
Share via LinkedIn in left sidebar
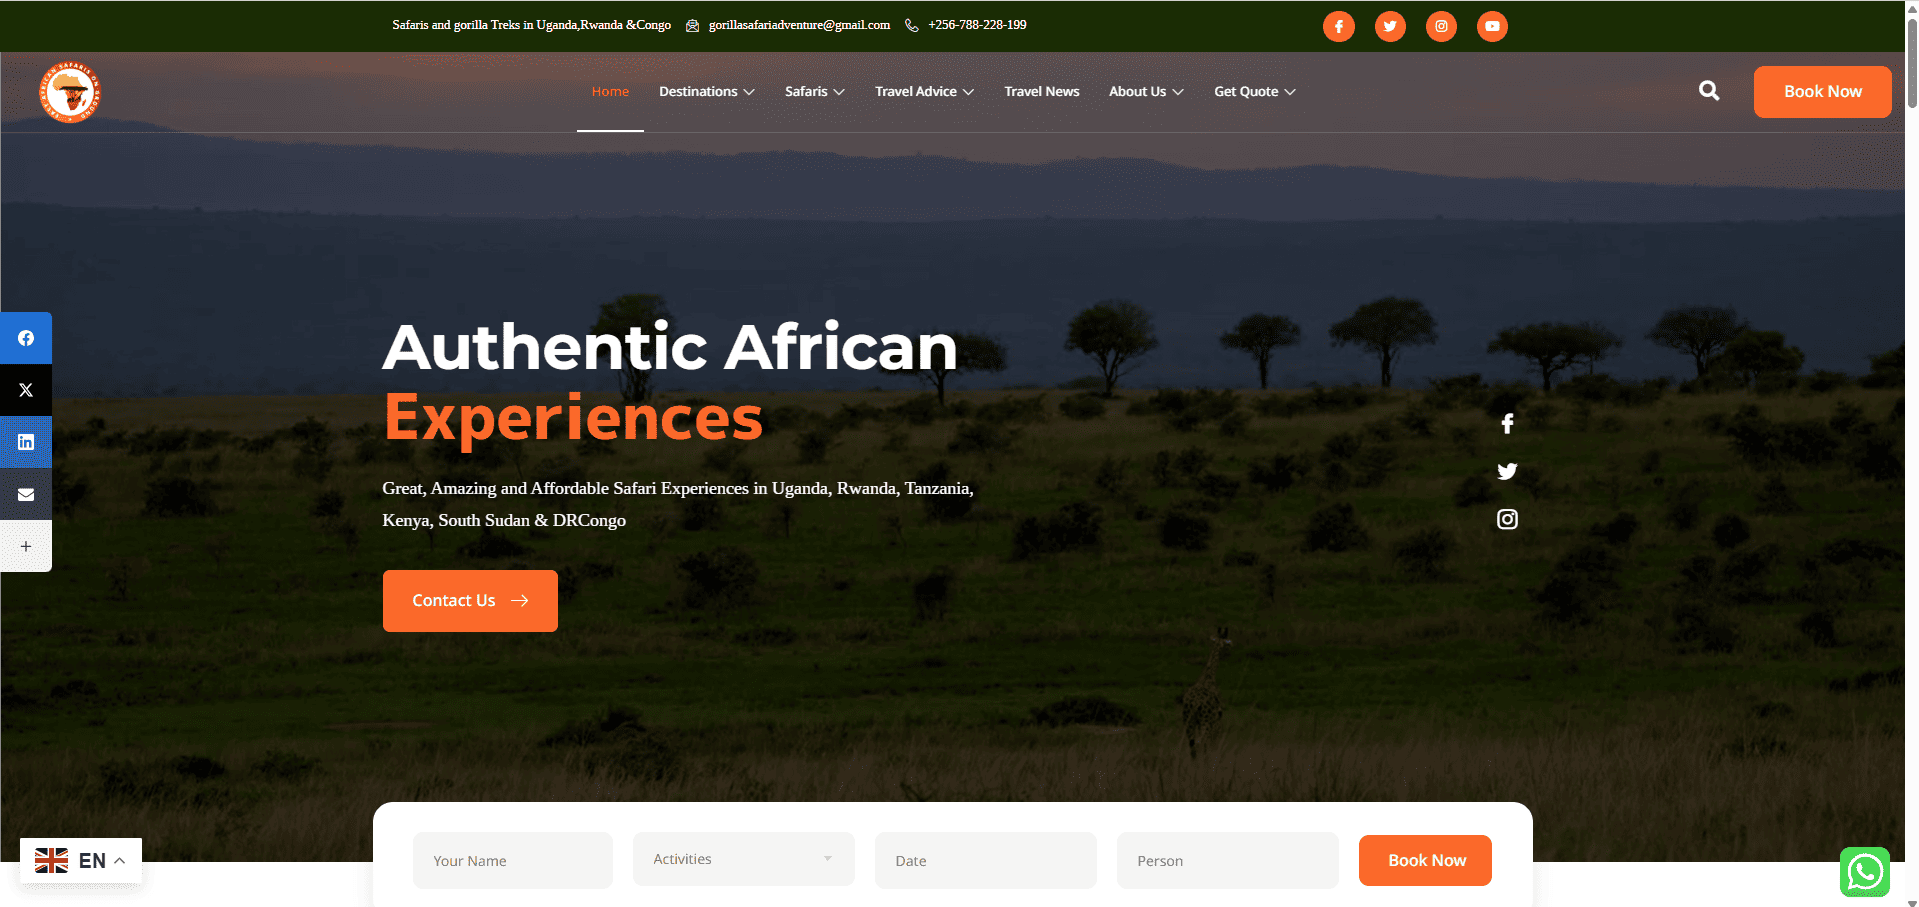(26, 442)
